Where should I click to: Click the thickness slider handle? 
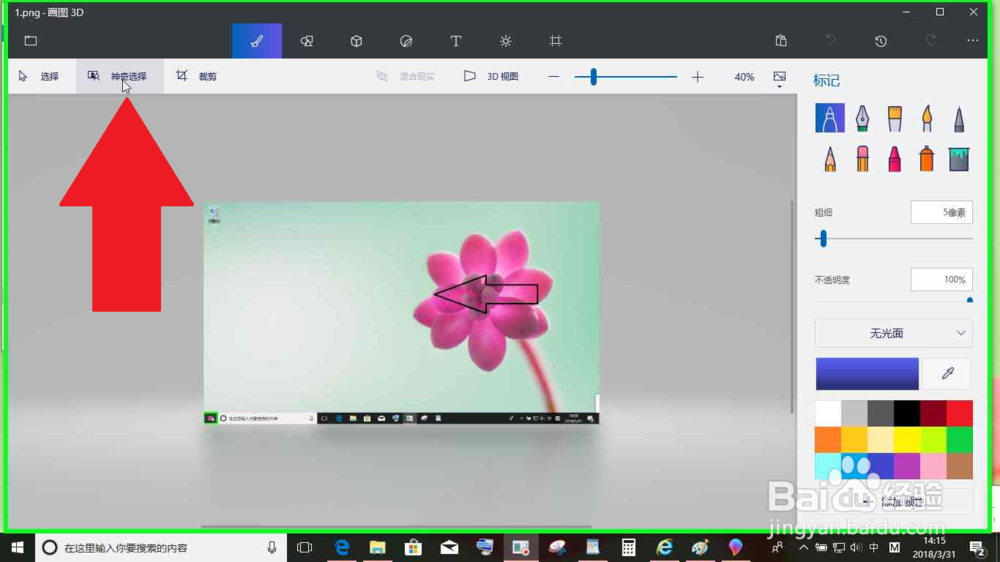pos(823,239)
